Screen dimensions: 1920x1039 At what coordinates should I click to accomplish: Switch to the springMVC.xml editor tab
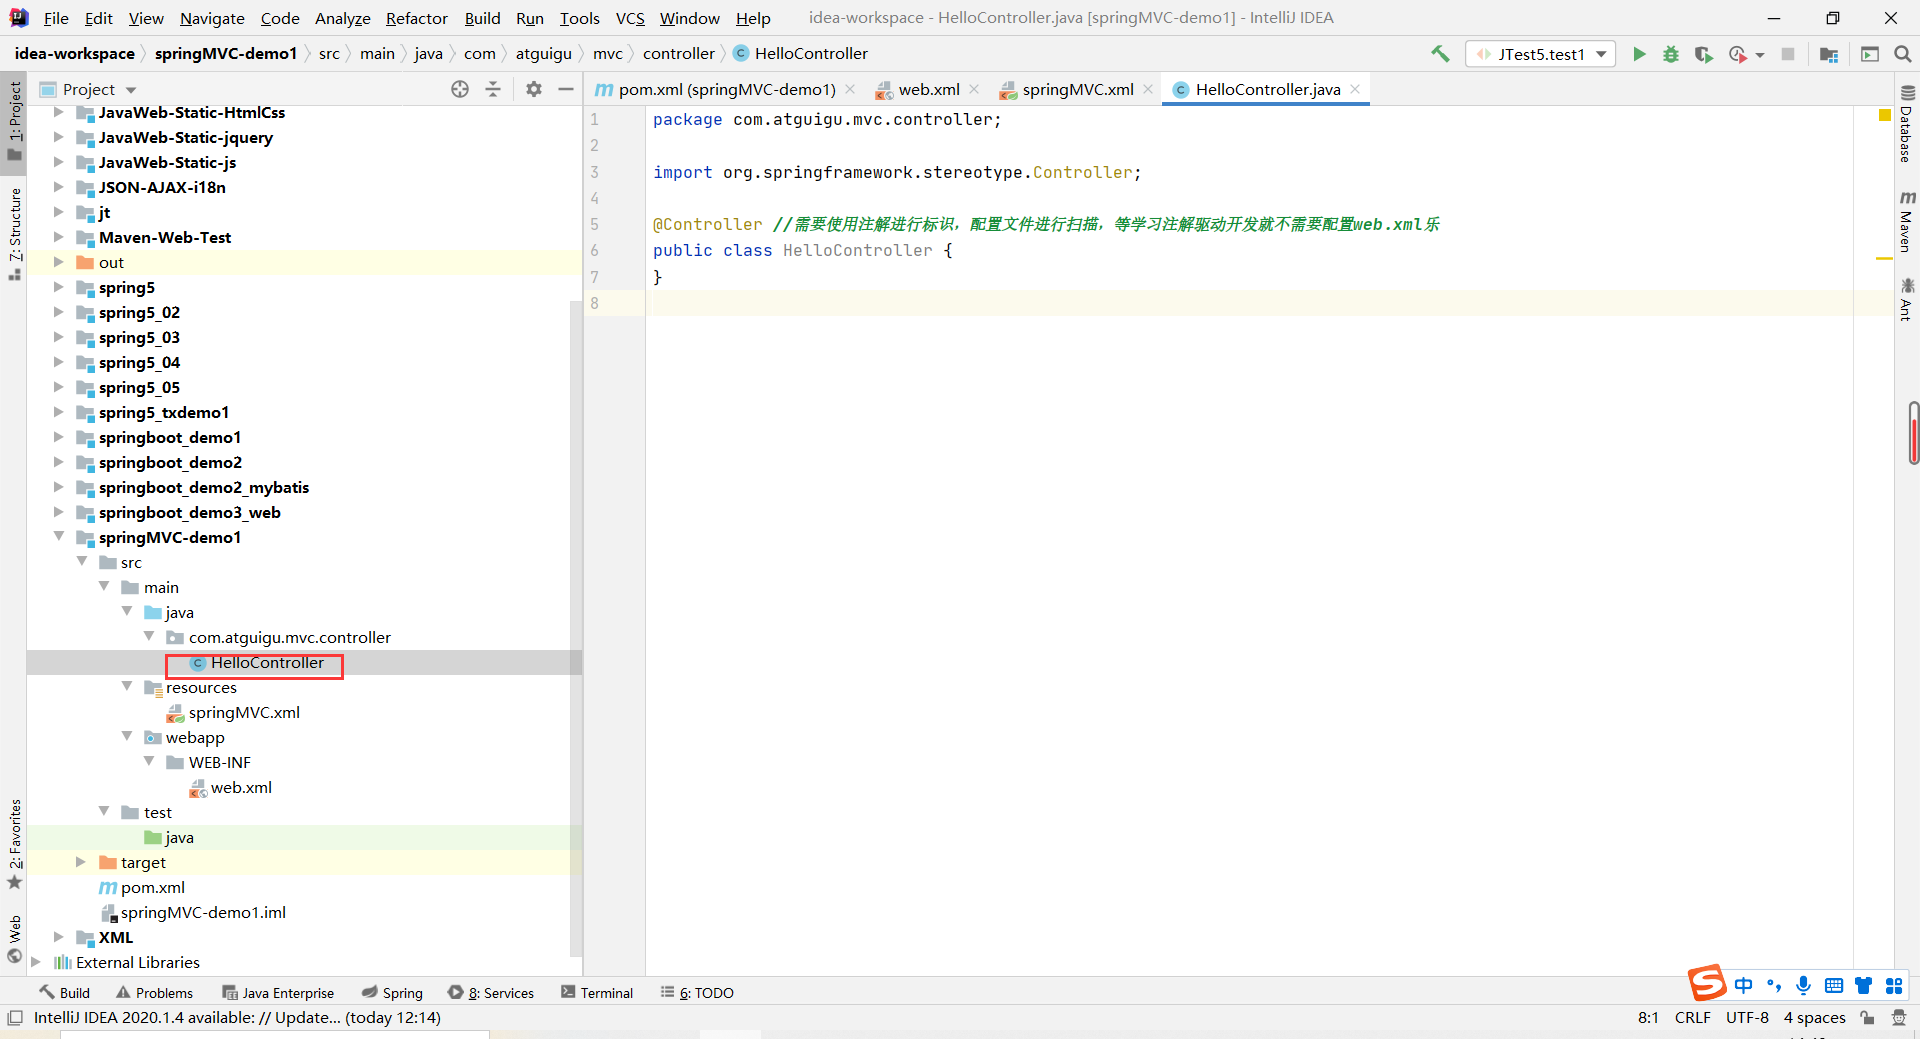(1077, 89)
